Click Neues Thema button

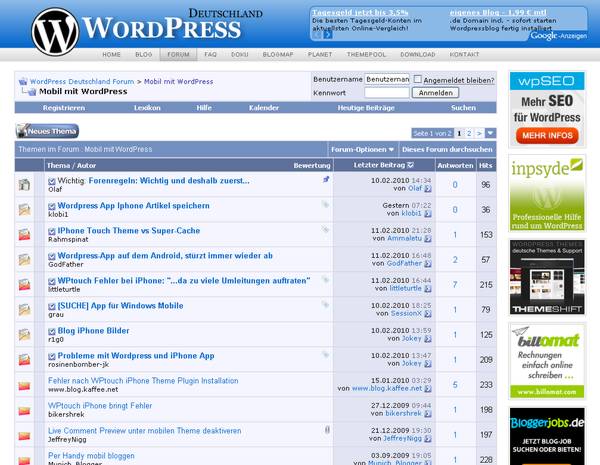47,131
